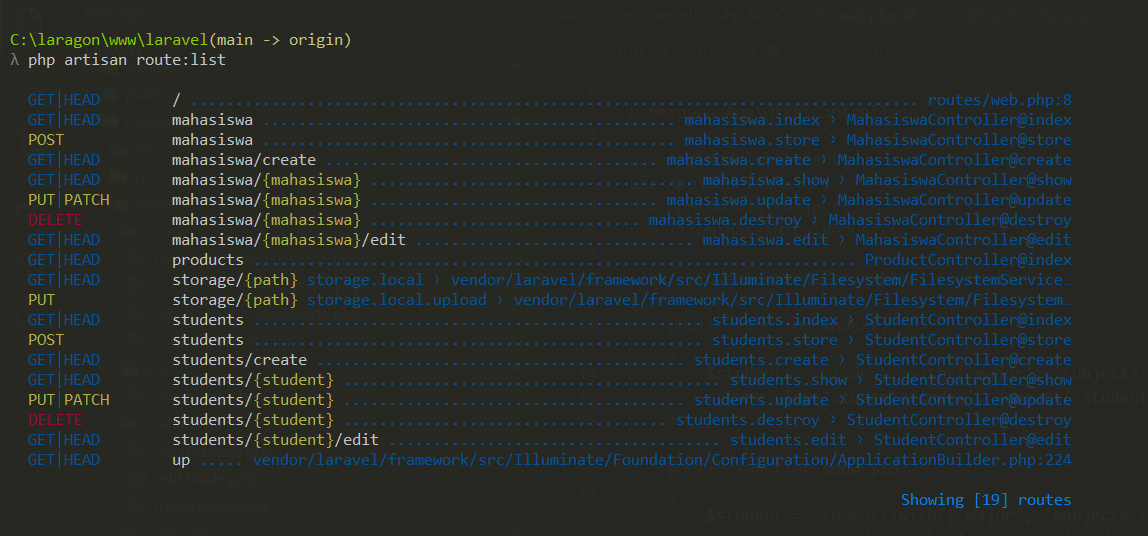Click 'ProductController@index' action text
This screenshot has width=1148, height=536.
(x=969, y=260)
